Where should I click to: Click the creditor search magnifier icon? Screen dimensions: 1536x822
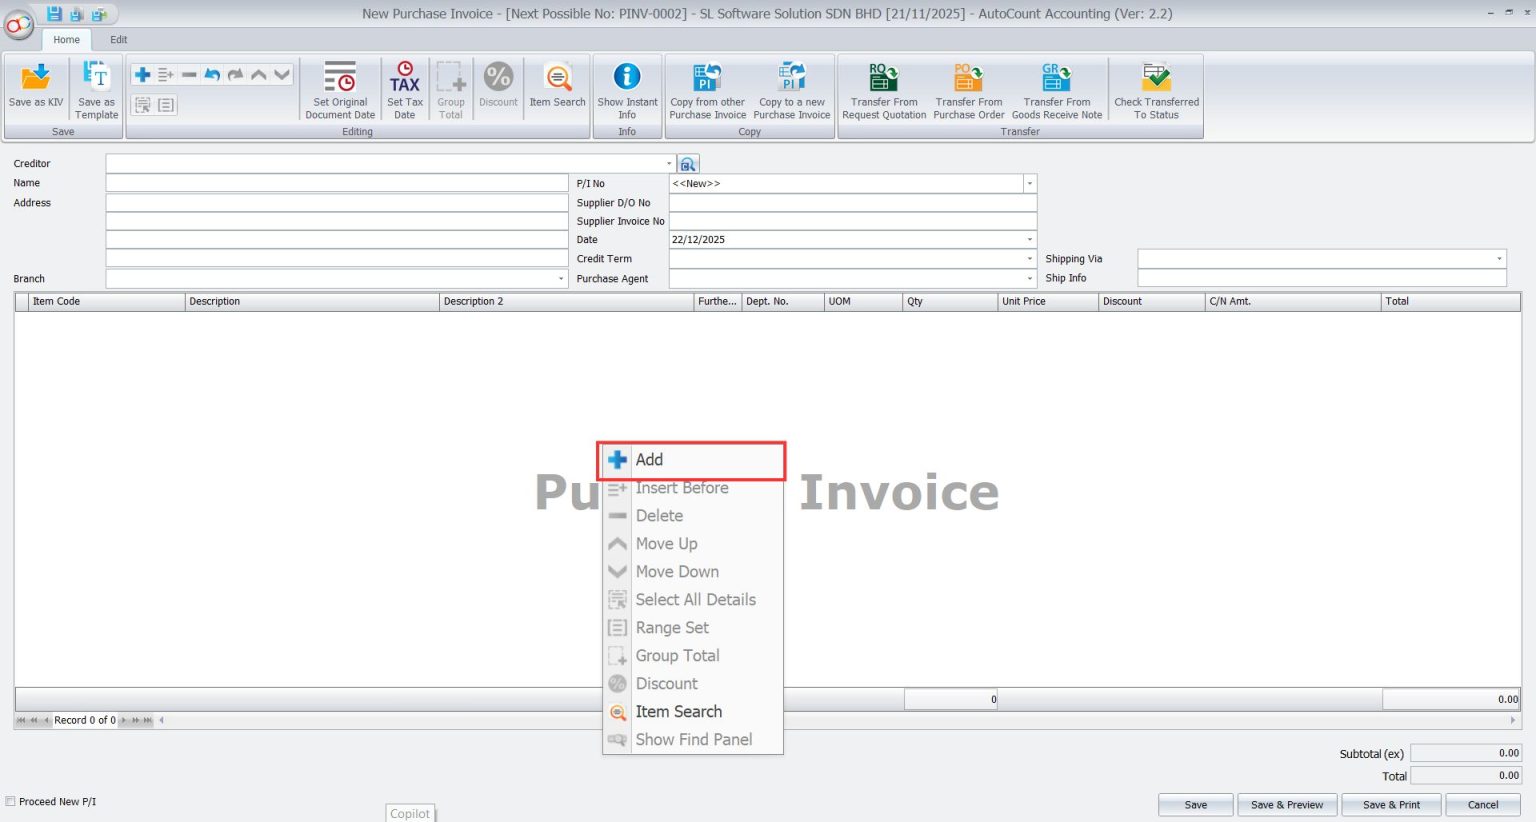tap(688, 163)
